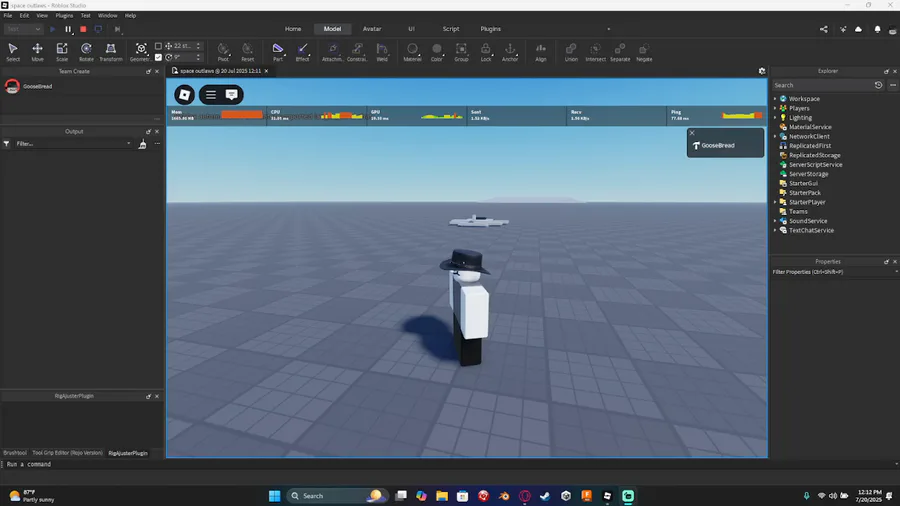Activate the Move tool

[37, 52]
